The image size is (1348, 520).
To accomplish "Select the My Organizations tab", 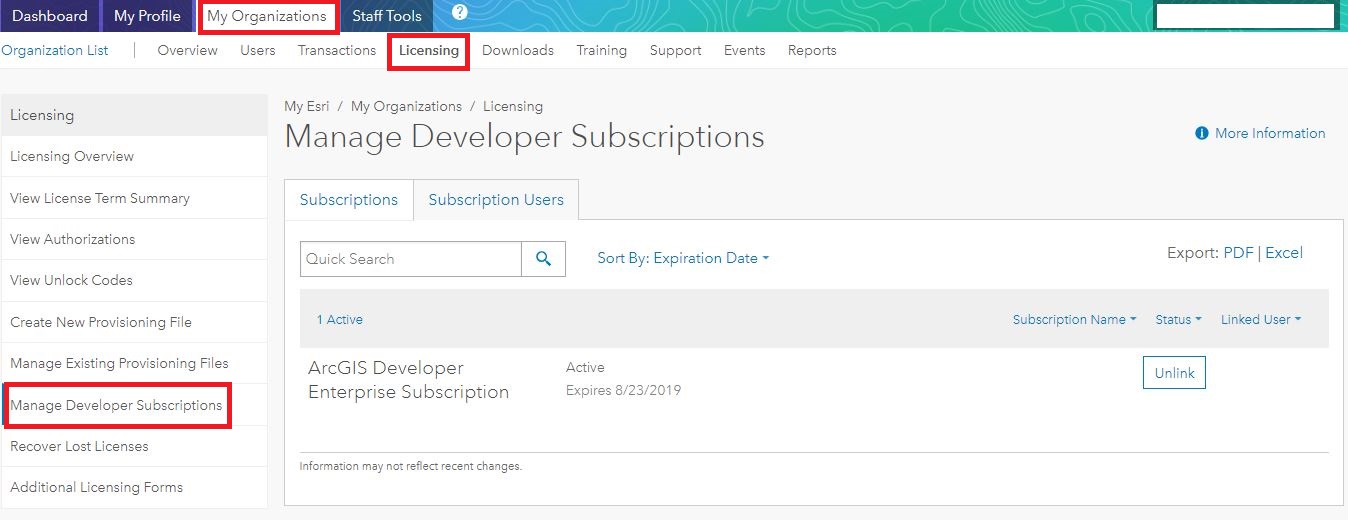I will [267, 16].
